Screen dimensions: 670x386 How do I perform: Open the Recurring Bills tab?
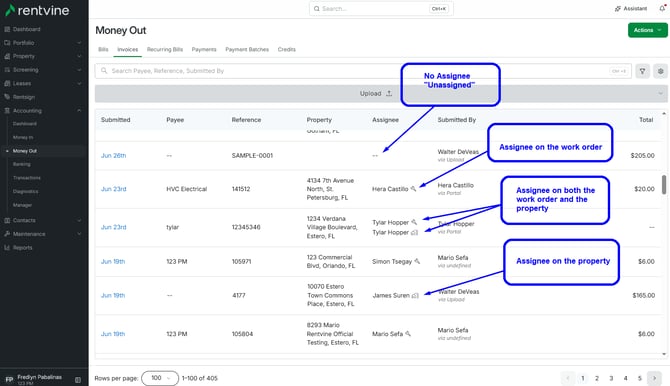point(165,50)
